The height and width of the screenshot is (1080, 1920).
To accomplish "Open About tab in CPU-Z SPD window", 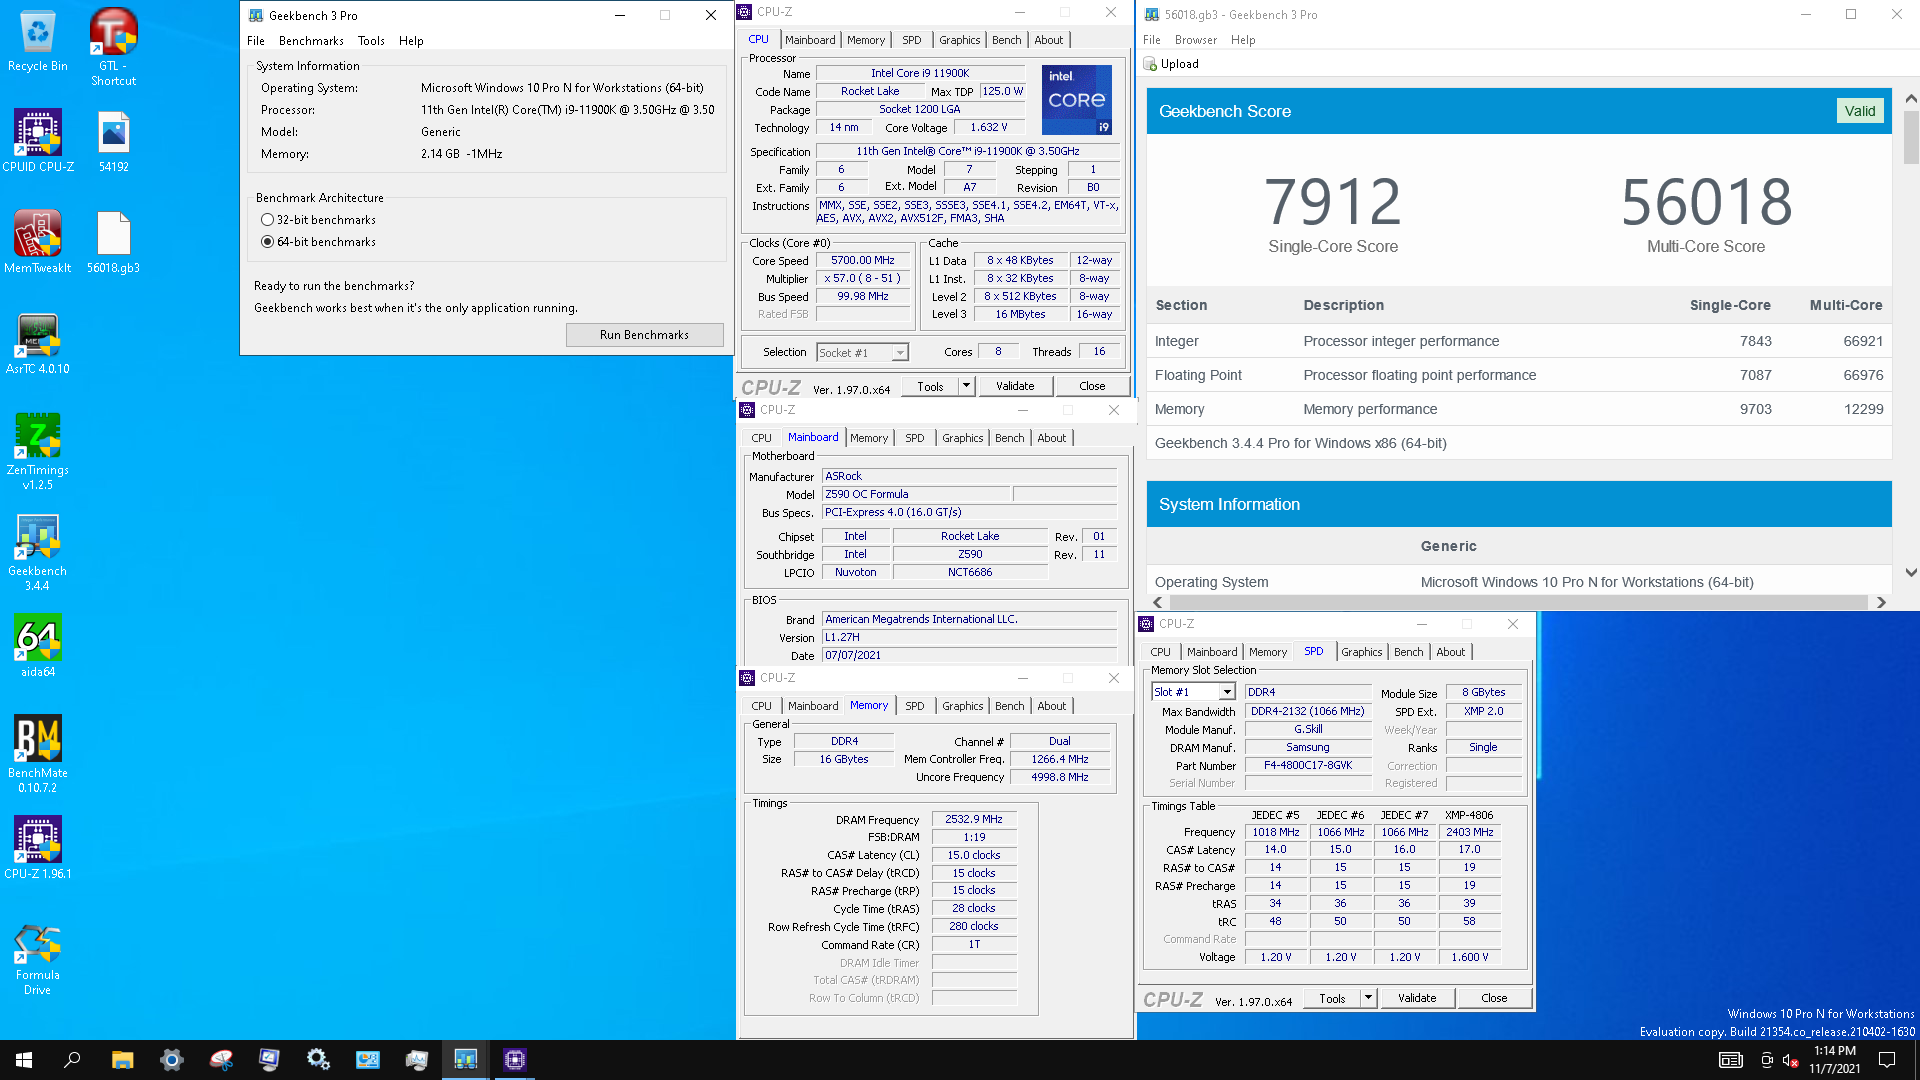I will coord(1450,652).
